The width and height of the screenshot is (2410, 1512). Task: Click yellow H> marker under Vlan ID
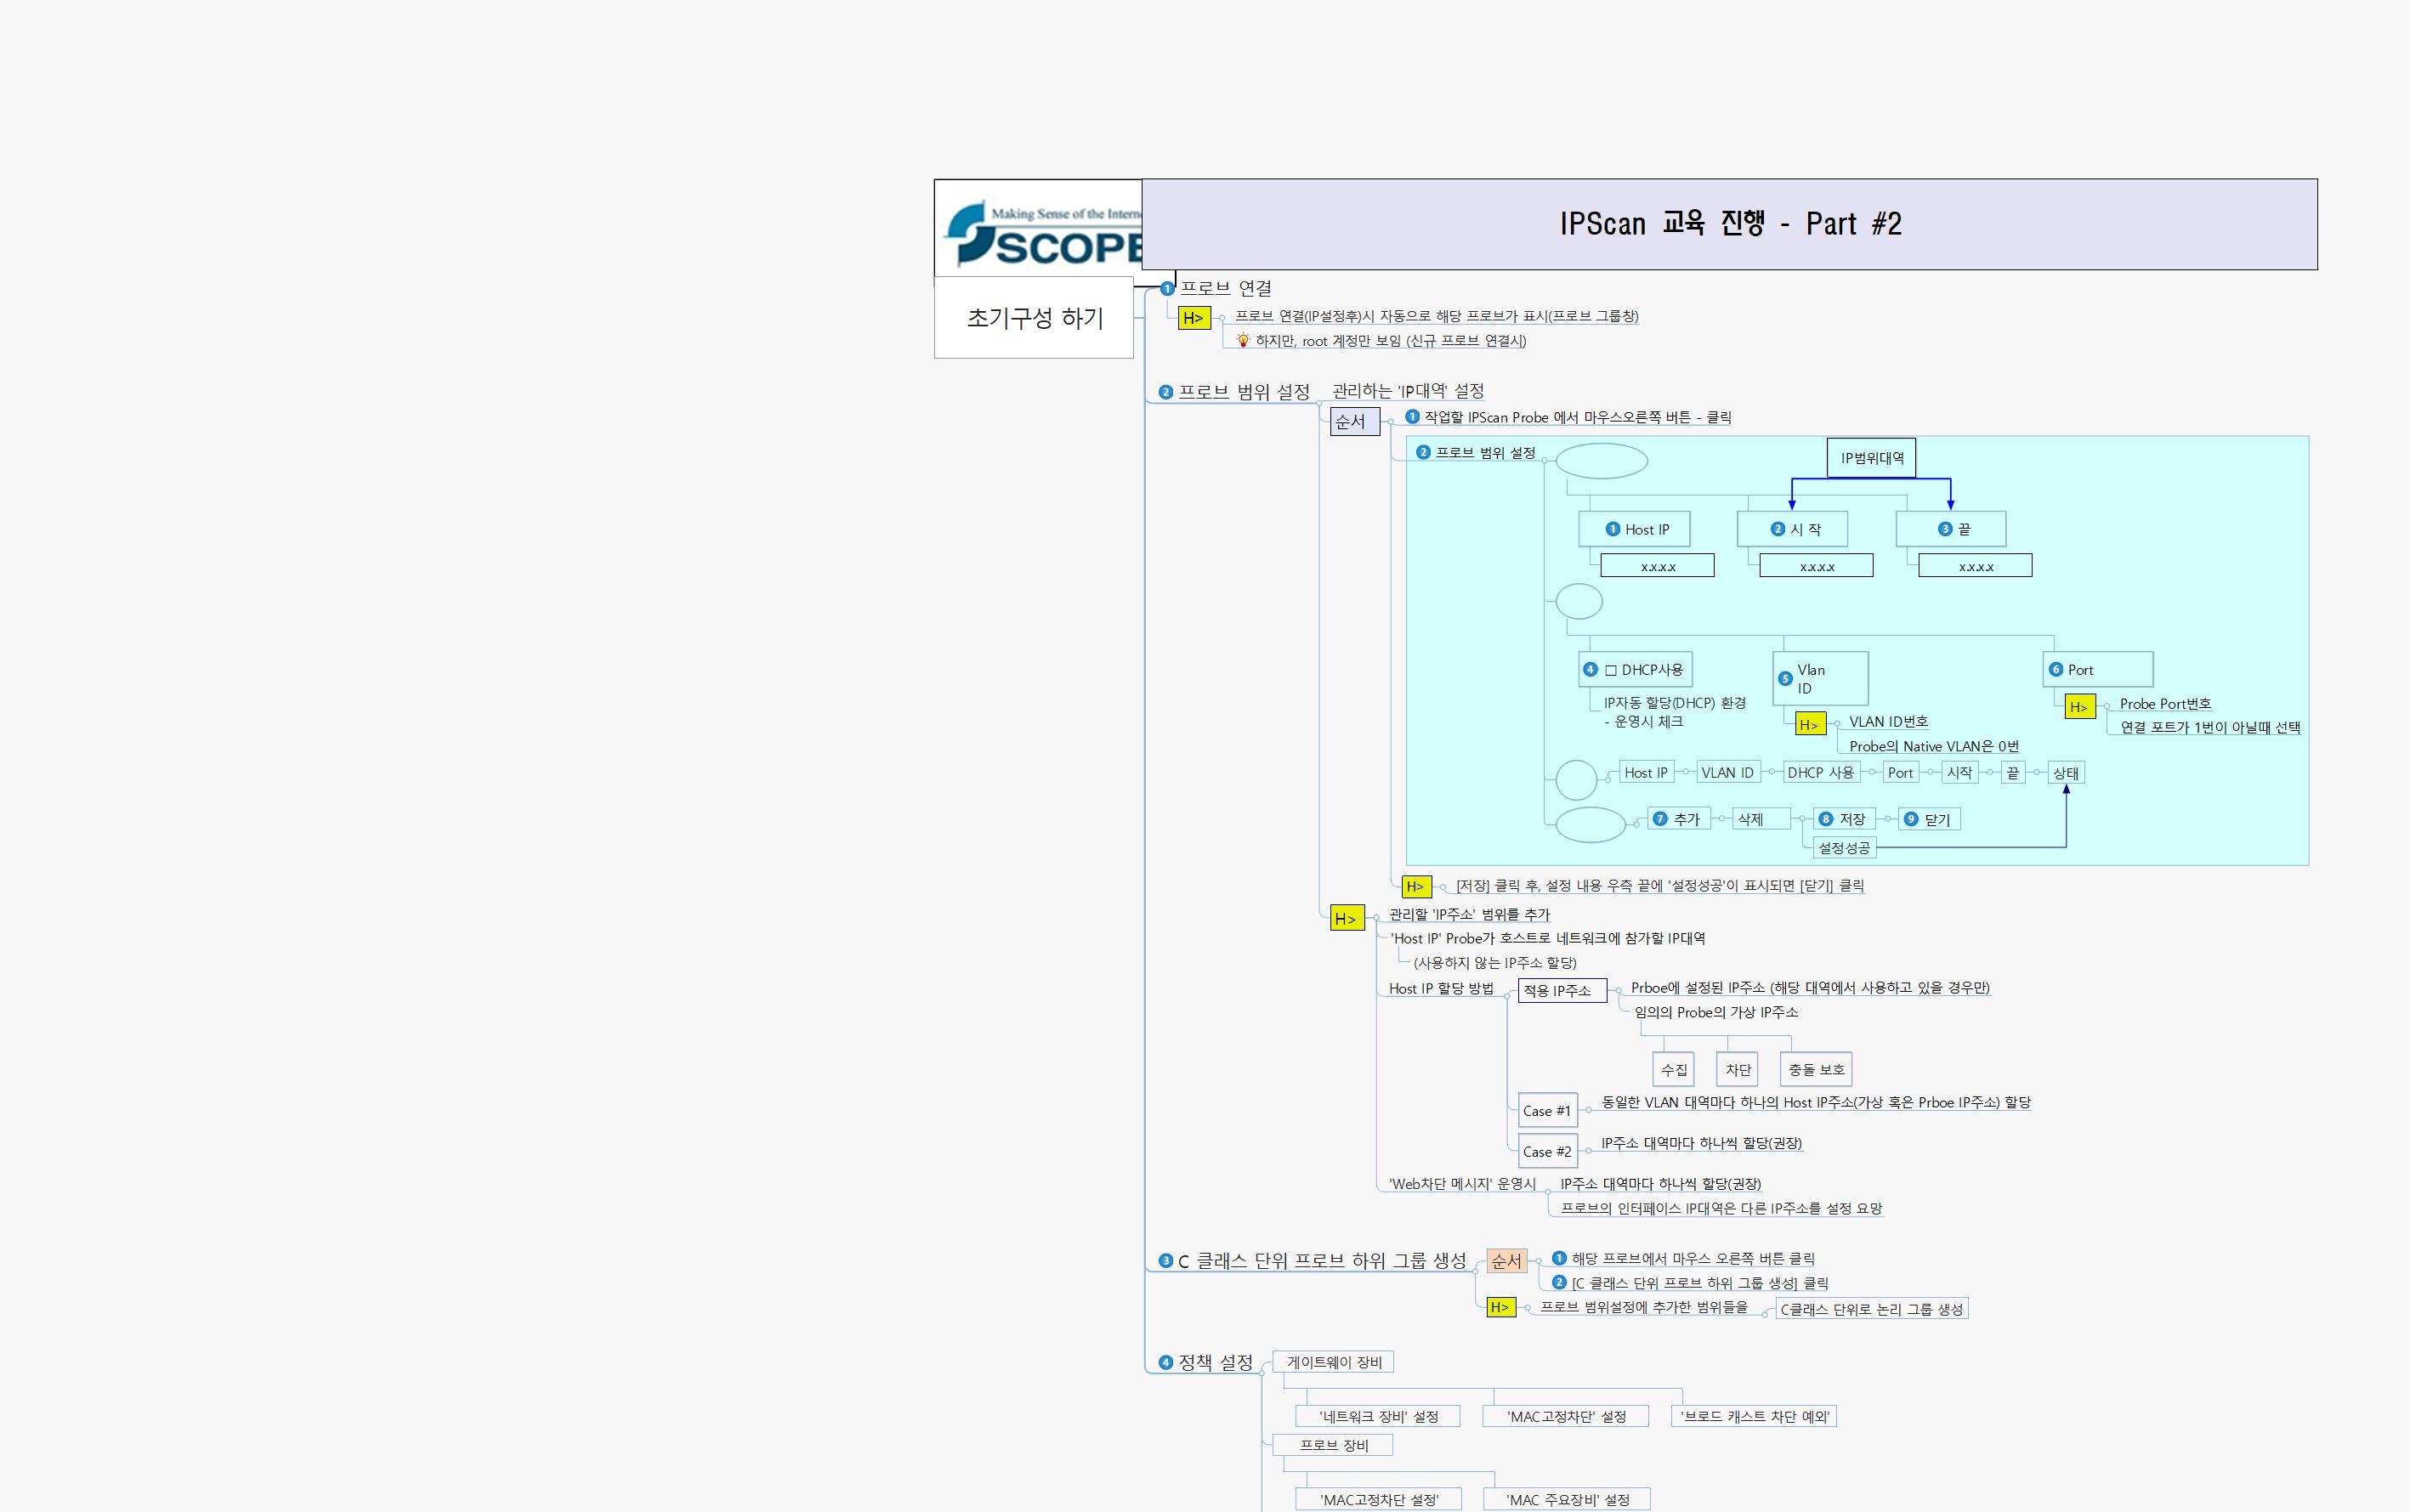(x=1809, y=724)
